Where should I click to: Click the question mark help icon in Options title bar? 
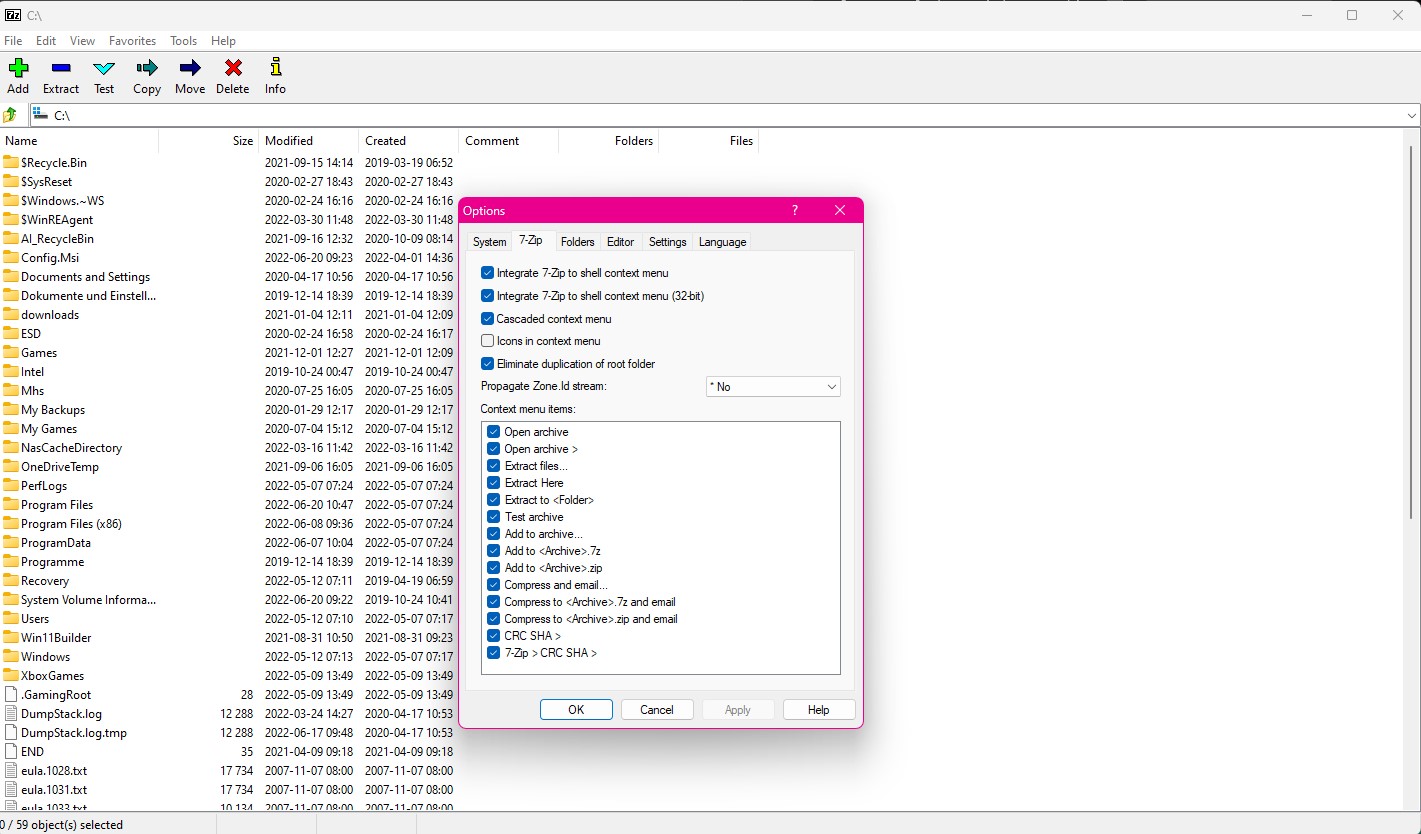(795, 211)
